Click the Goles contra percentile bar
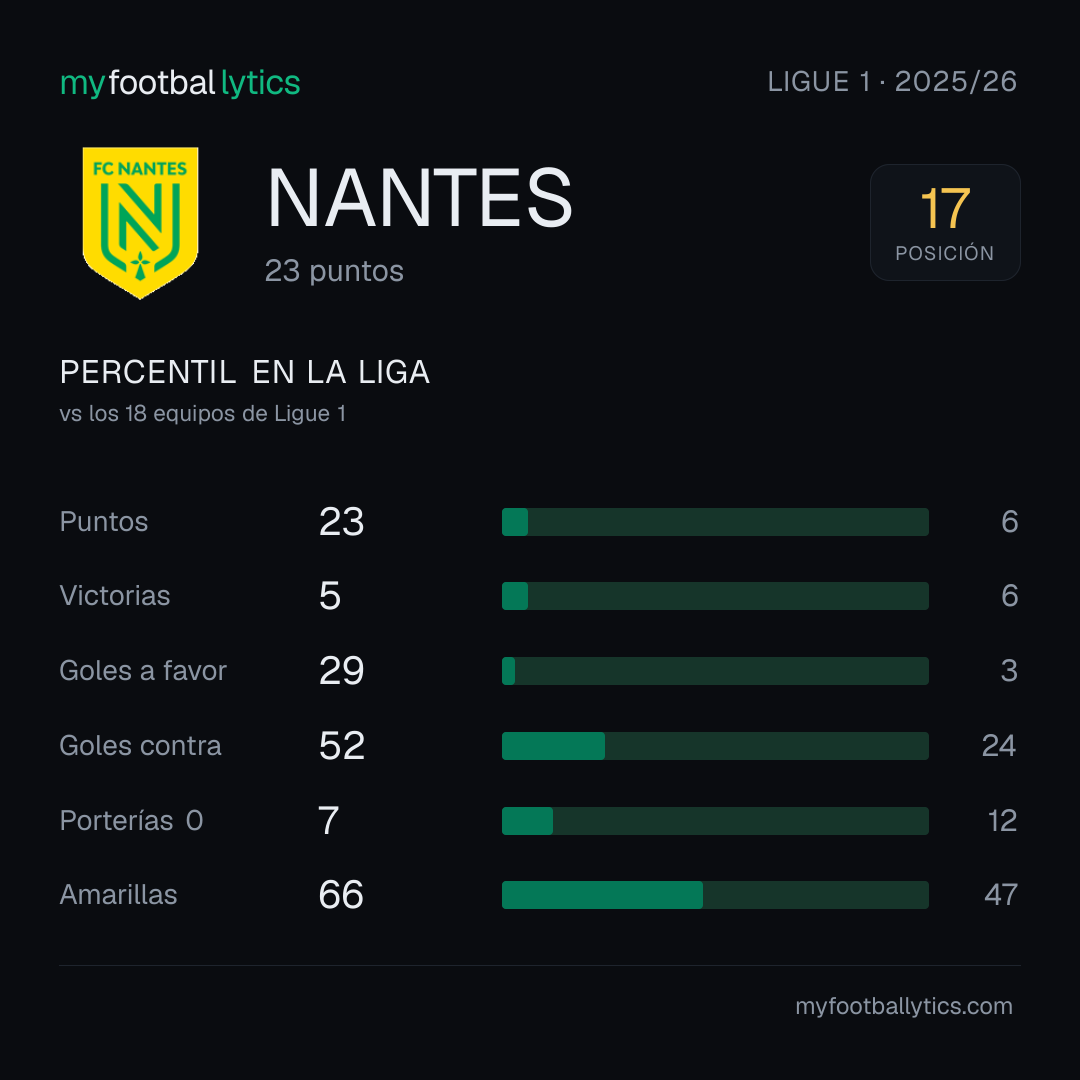Image resolution: width=1080 pixels, height=1080 pixels. tap(715, 746)
